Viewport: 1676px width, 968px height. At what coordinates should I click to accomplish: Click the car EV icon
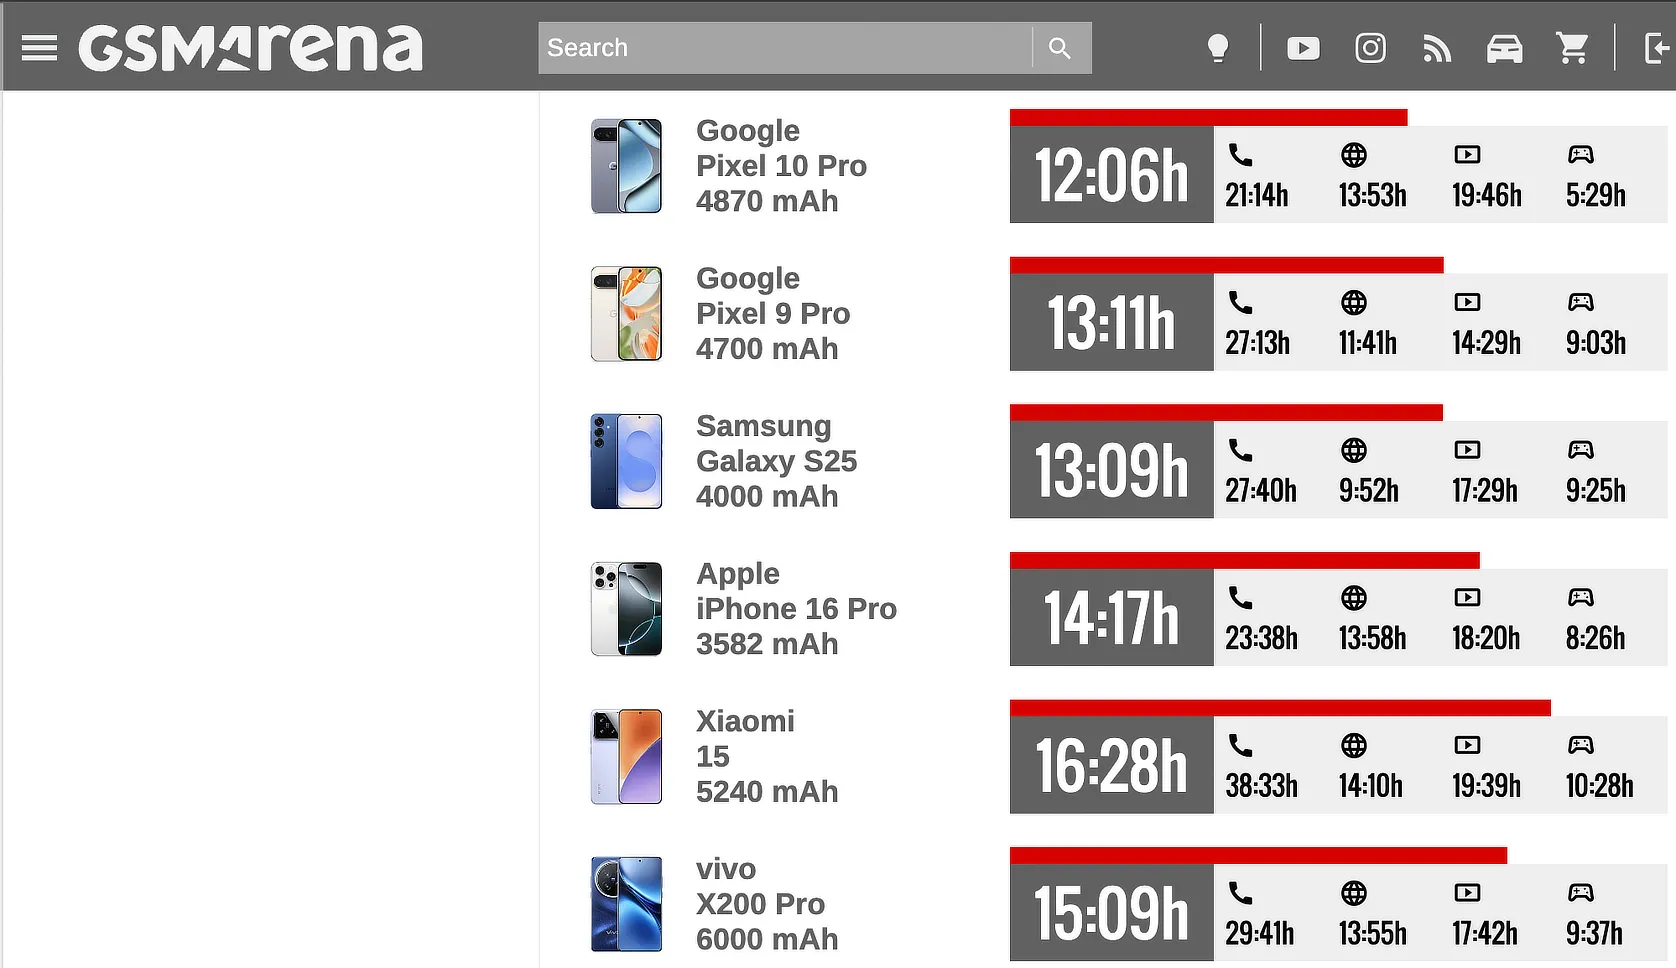pos(1504,48)
